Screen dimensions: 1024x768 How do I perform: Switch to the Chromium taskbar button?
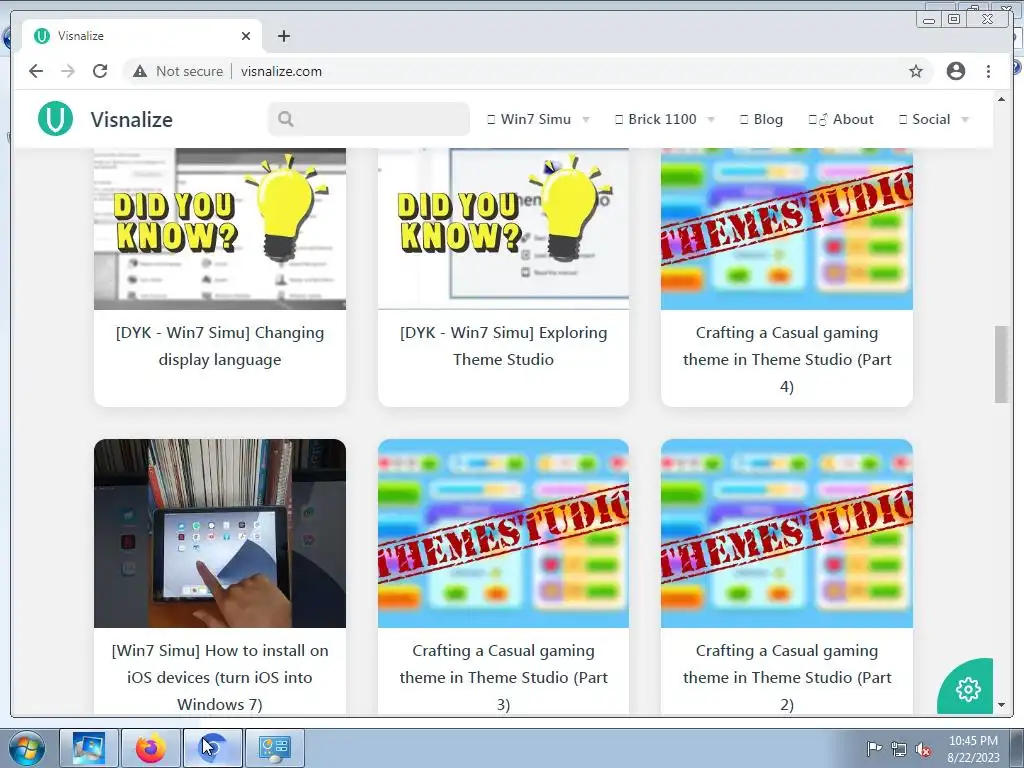pos(213,748)
